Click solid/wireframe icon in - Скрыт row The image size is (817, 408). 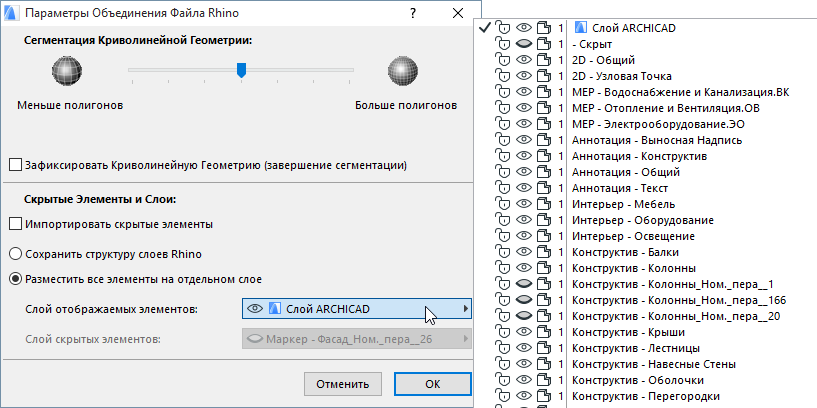coord(544,44)
